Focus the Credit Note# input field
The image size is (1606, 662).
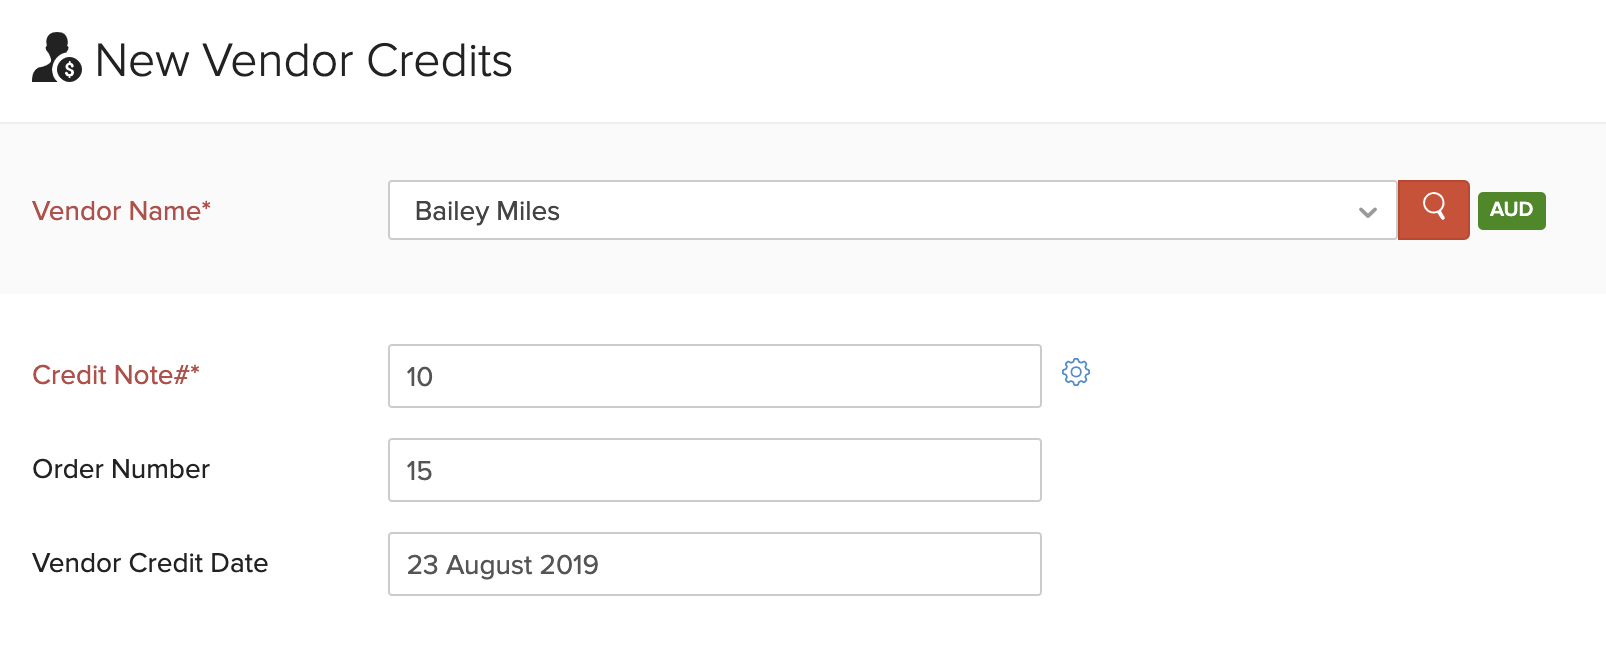click(714, 376)
